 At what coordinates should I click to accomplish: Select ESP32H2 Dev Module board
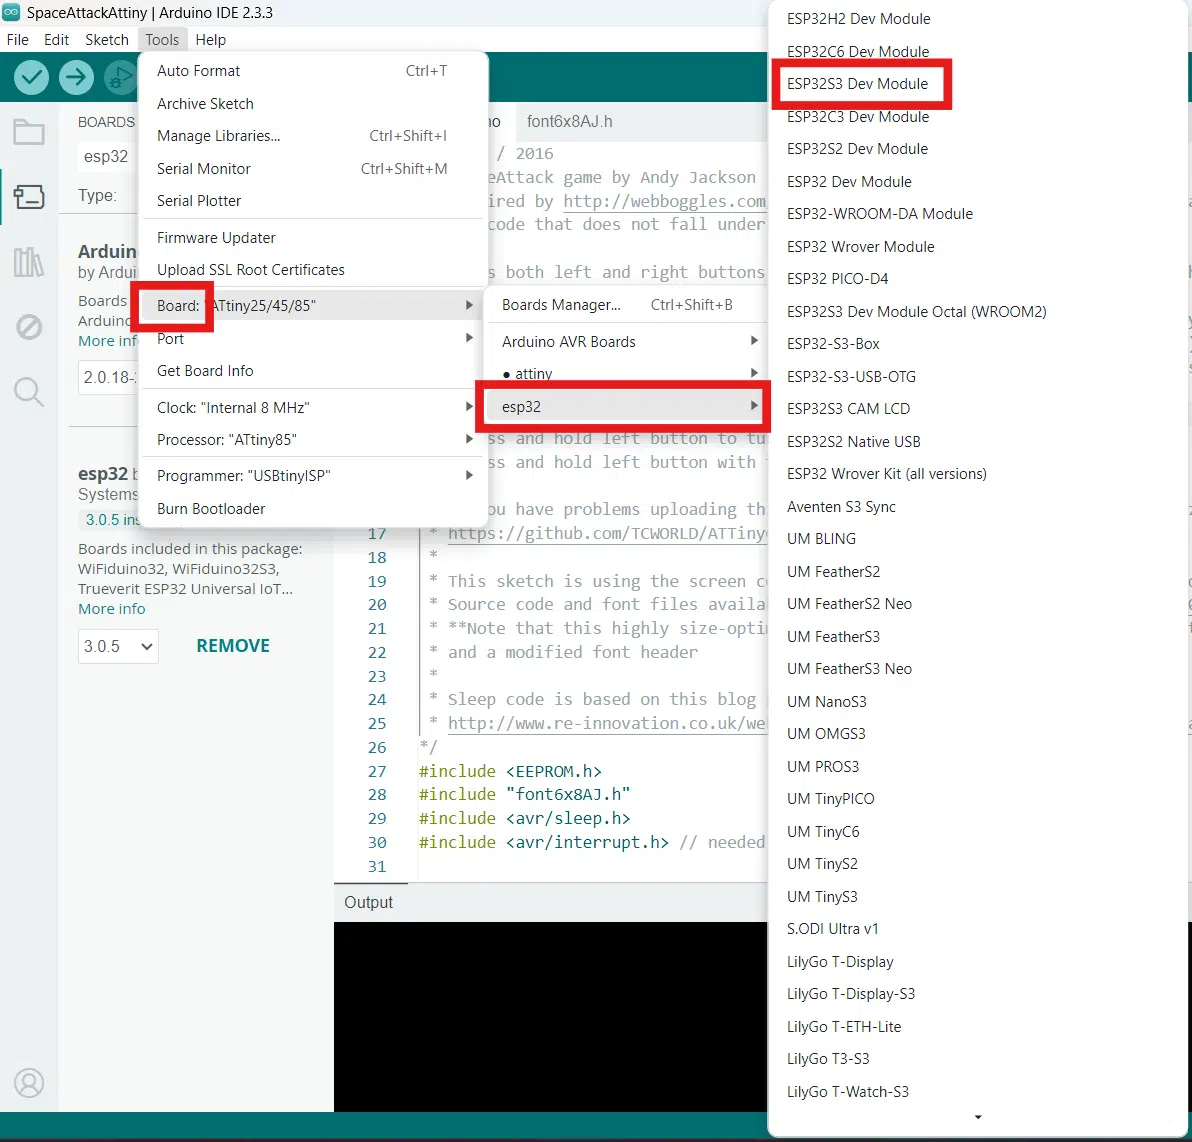tap(858, 19)
